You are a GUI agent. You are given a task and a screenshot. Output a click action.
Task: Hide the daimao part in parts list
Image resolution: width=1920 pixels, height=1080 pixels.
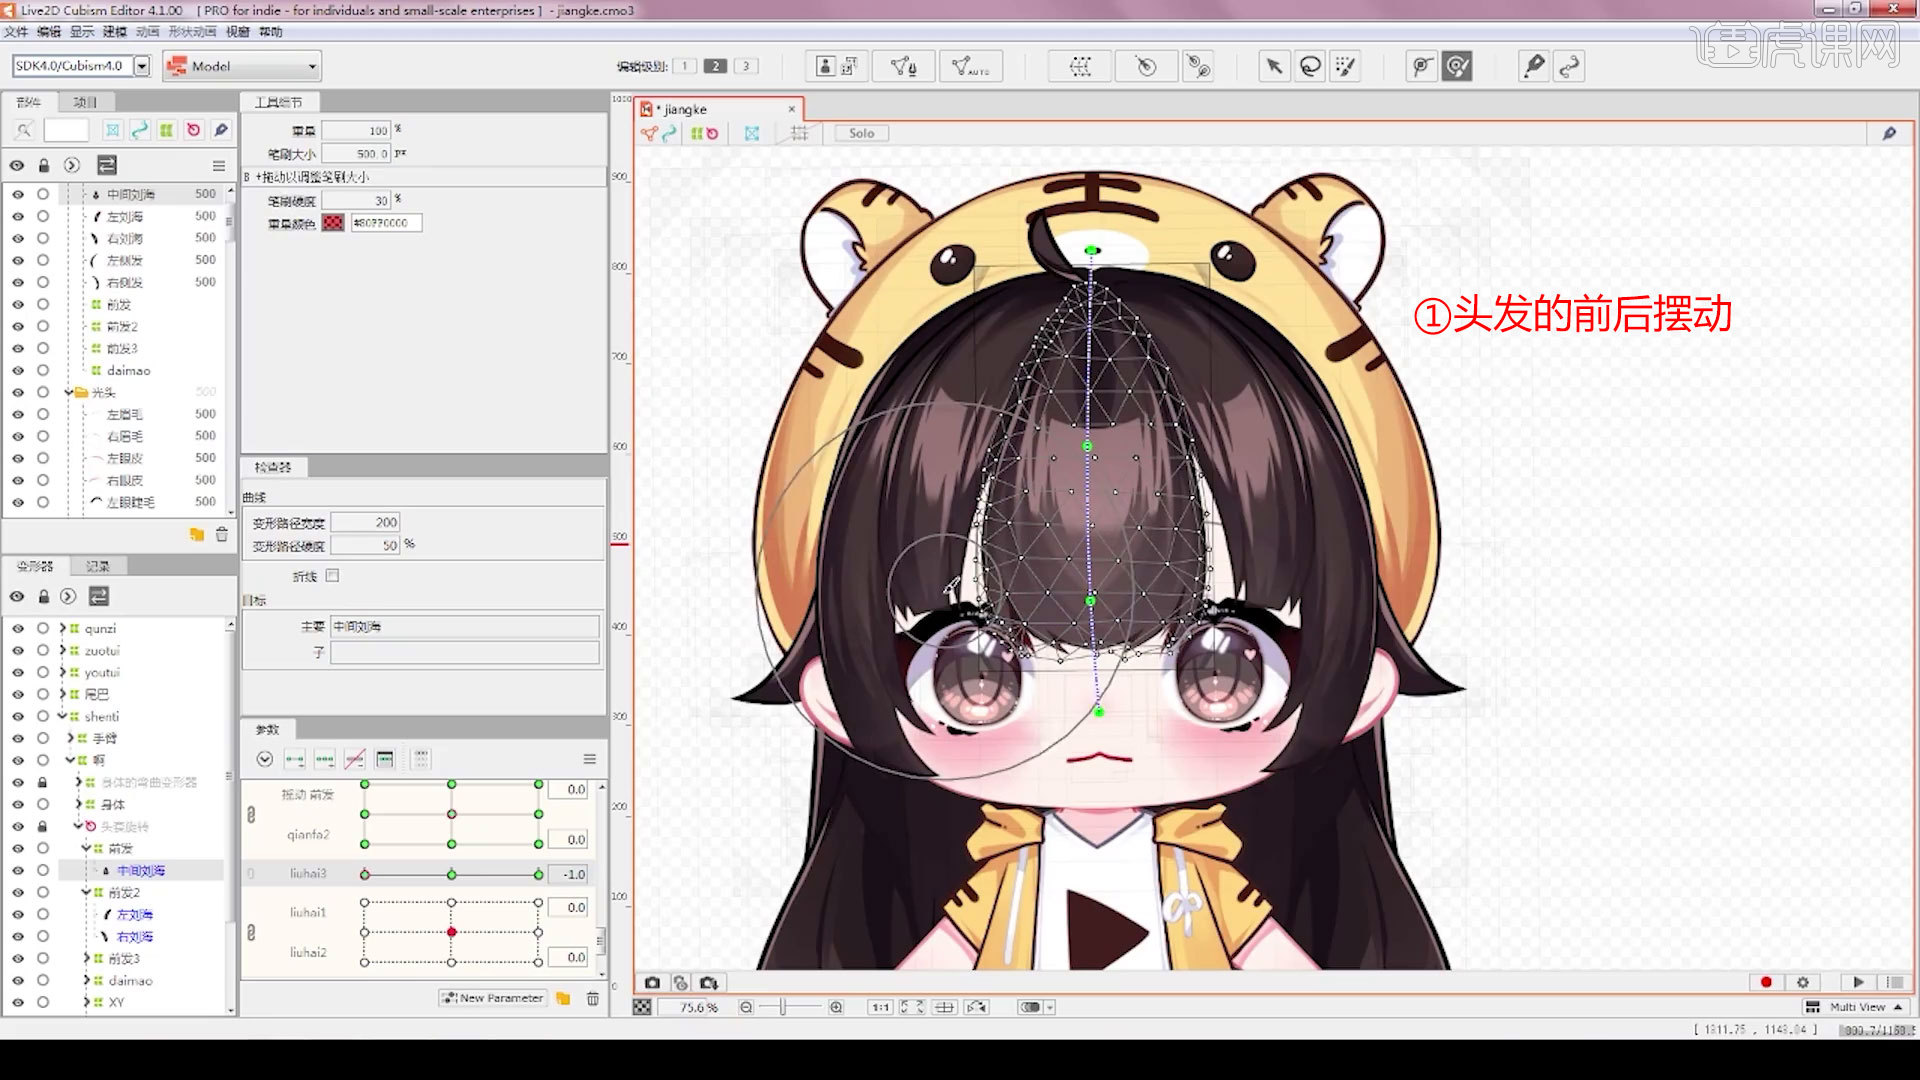coord(17,370)
